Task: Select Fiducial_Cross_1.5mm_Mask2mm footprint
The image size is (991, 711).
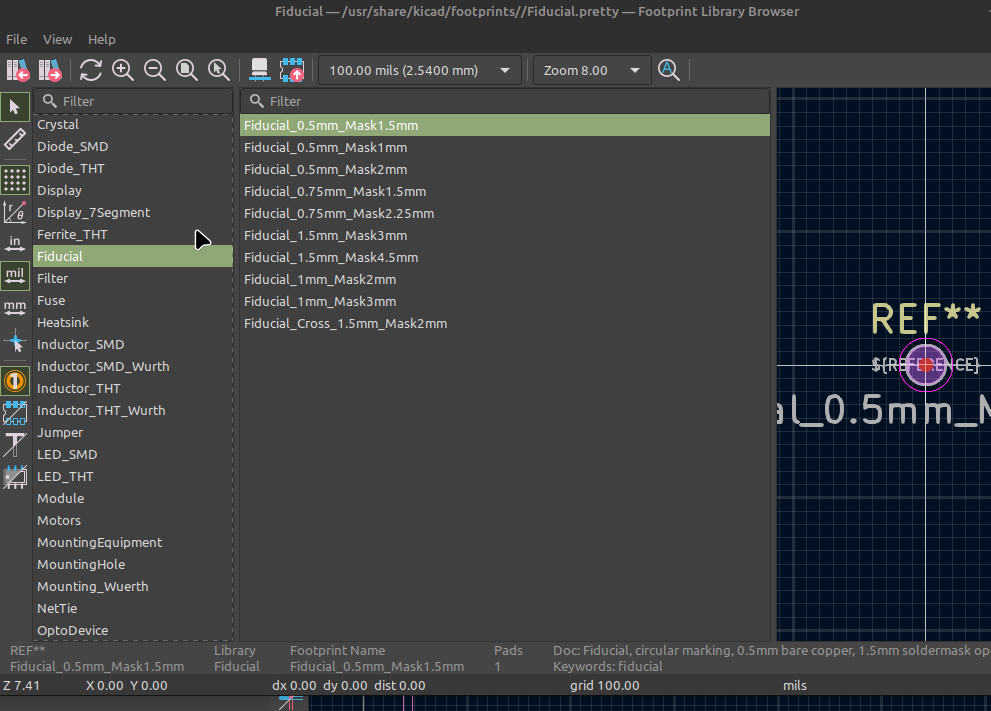Action: point(345,323)
